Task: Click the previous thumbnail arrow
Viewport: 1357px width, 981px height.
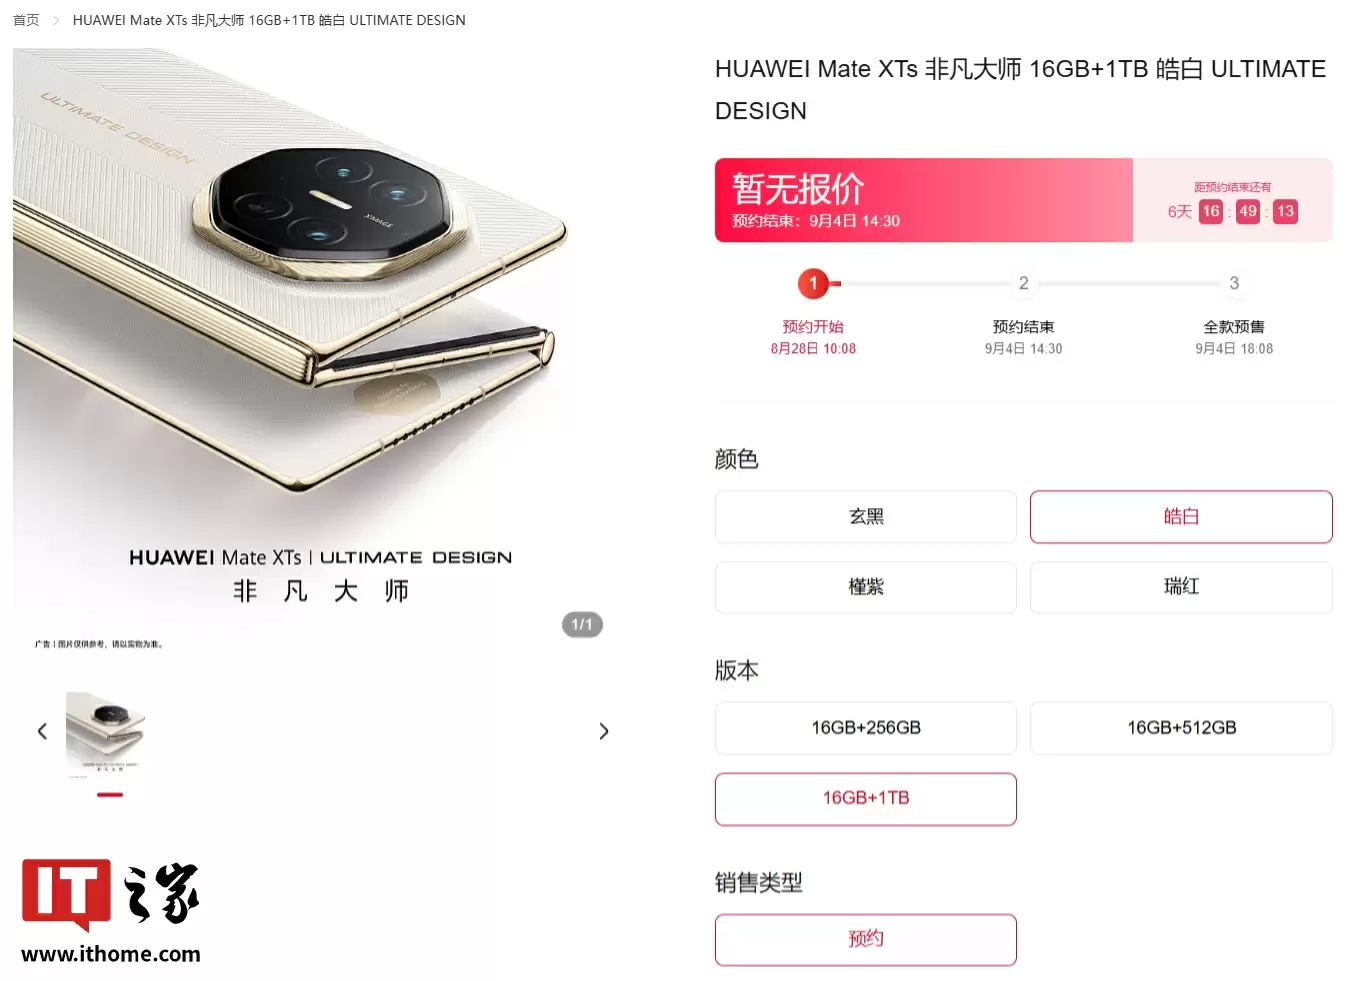Action: pyautogui.click(x=42, y=731)
